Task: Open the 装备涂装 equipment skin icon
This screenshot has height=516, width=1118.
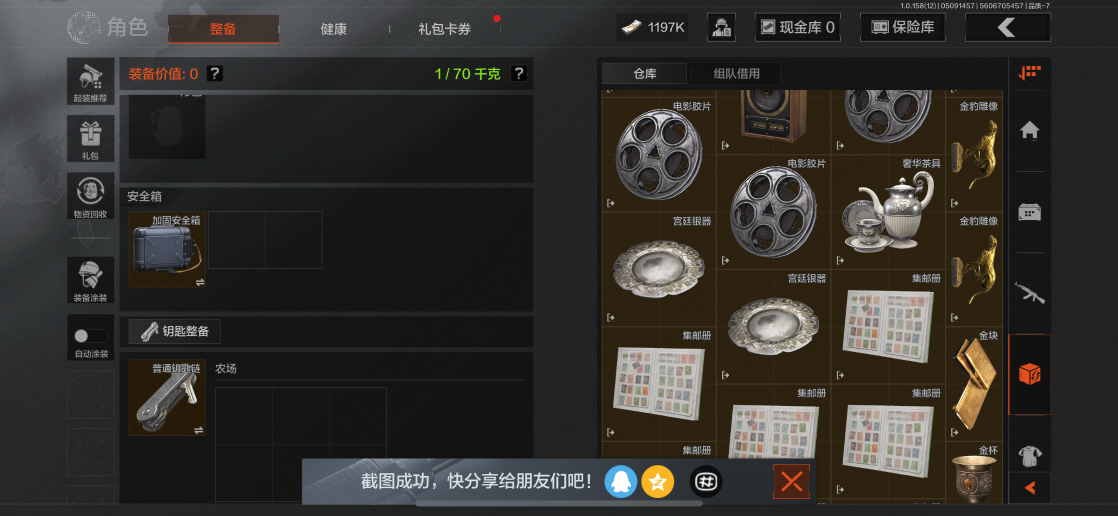Action: click(x=91, y=279)
